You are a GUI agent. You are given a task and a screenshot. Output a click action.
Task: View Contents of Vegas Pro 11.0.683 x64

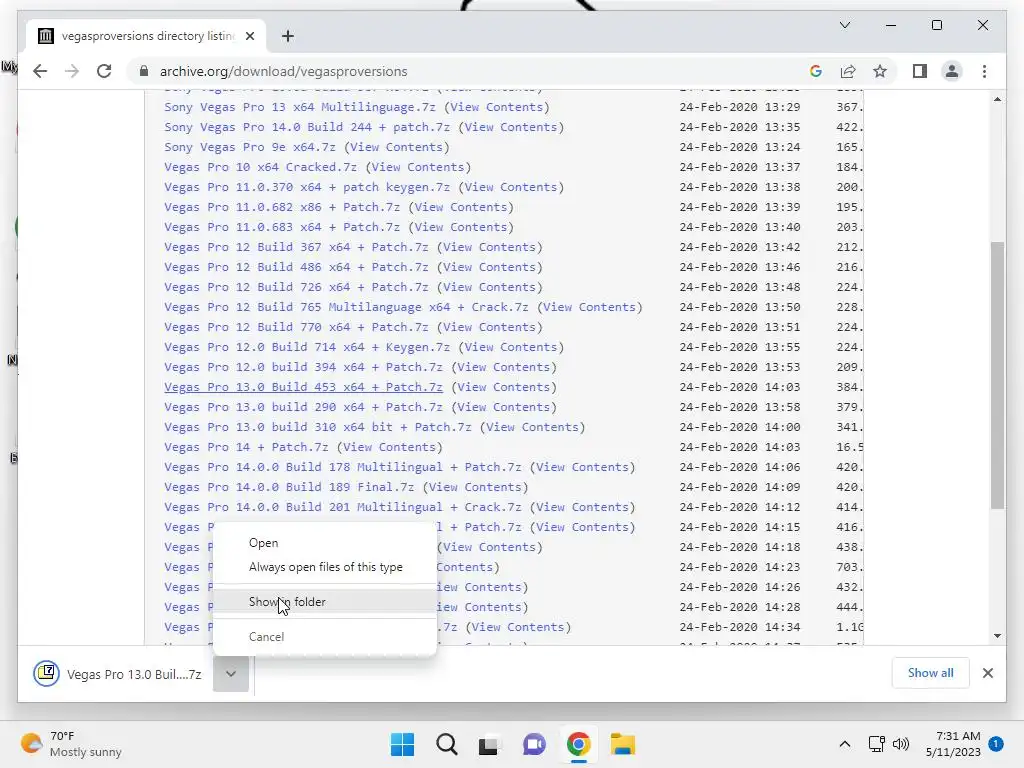click(460, 227)
